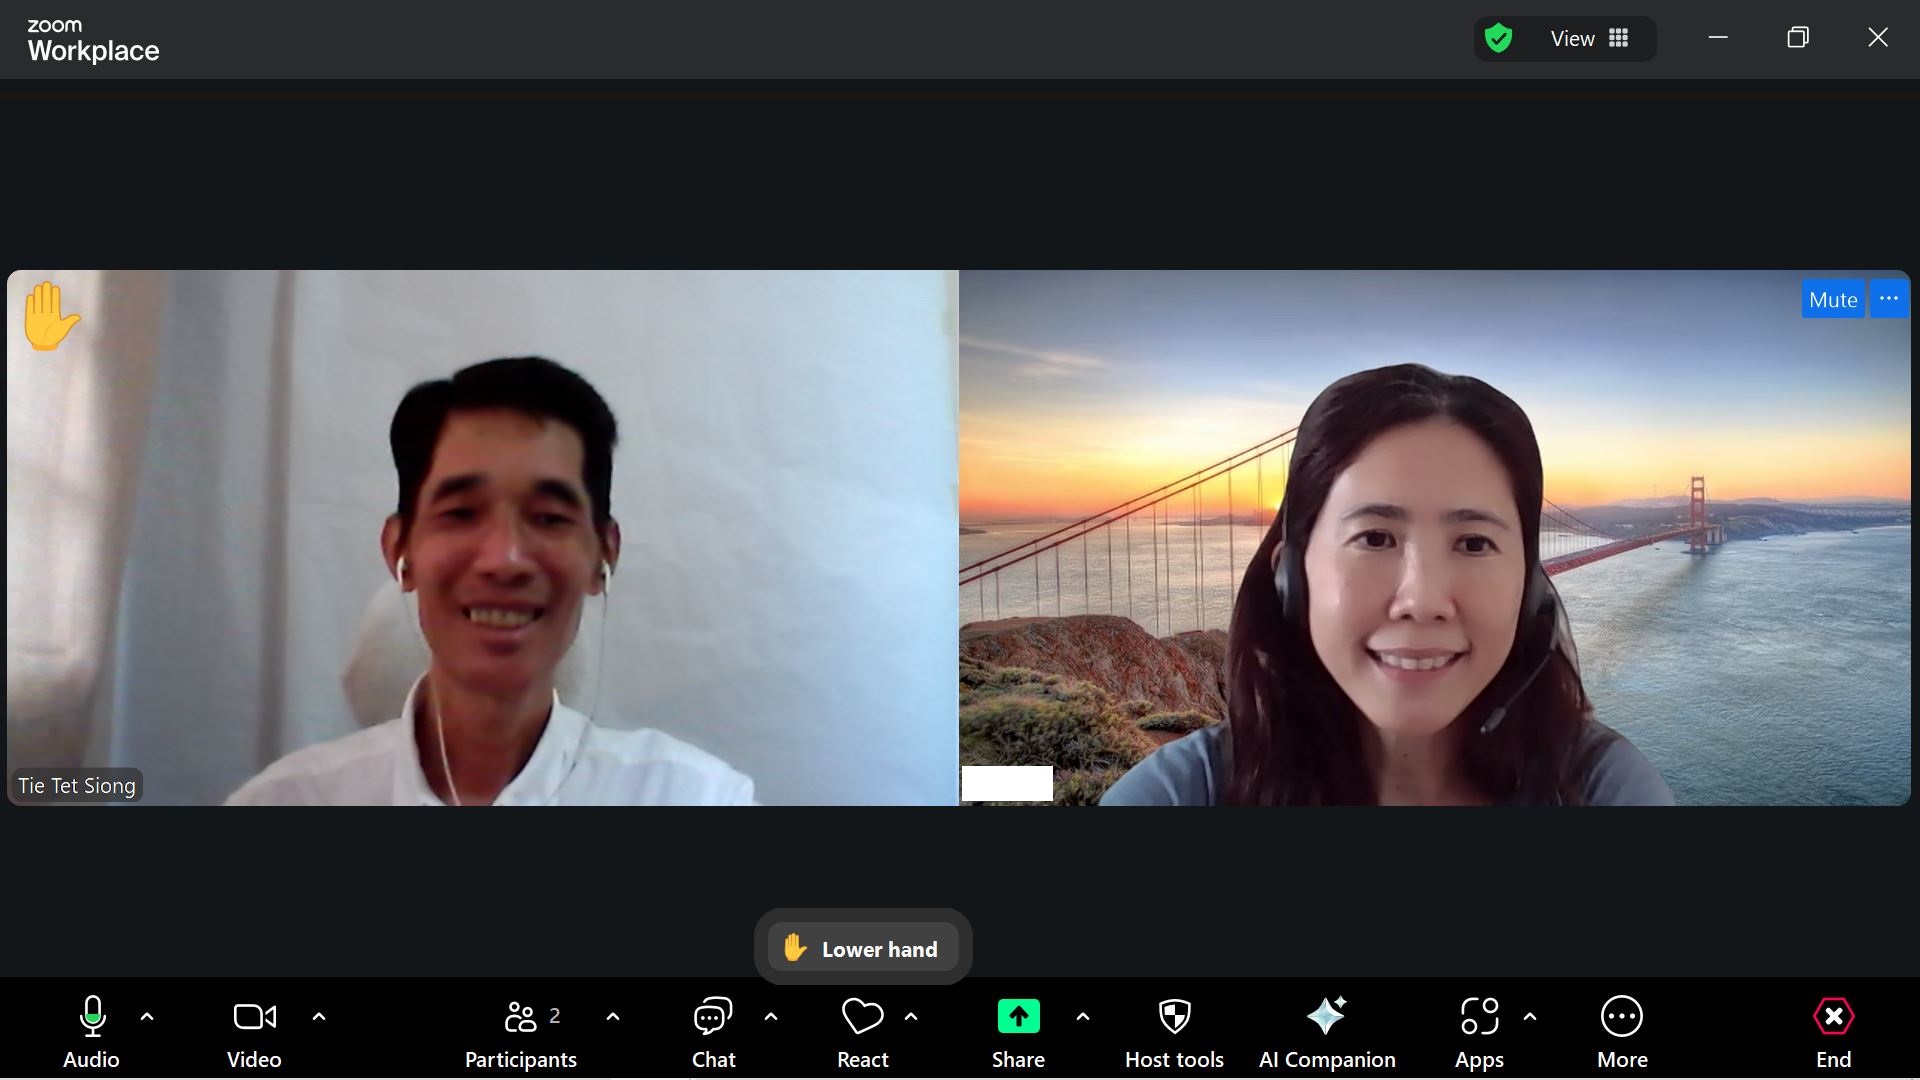This screenshot has width=1920, height=1080.
Task: Expand the video options arrow
Action: click(x=319, y=1017)
